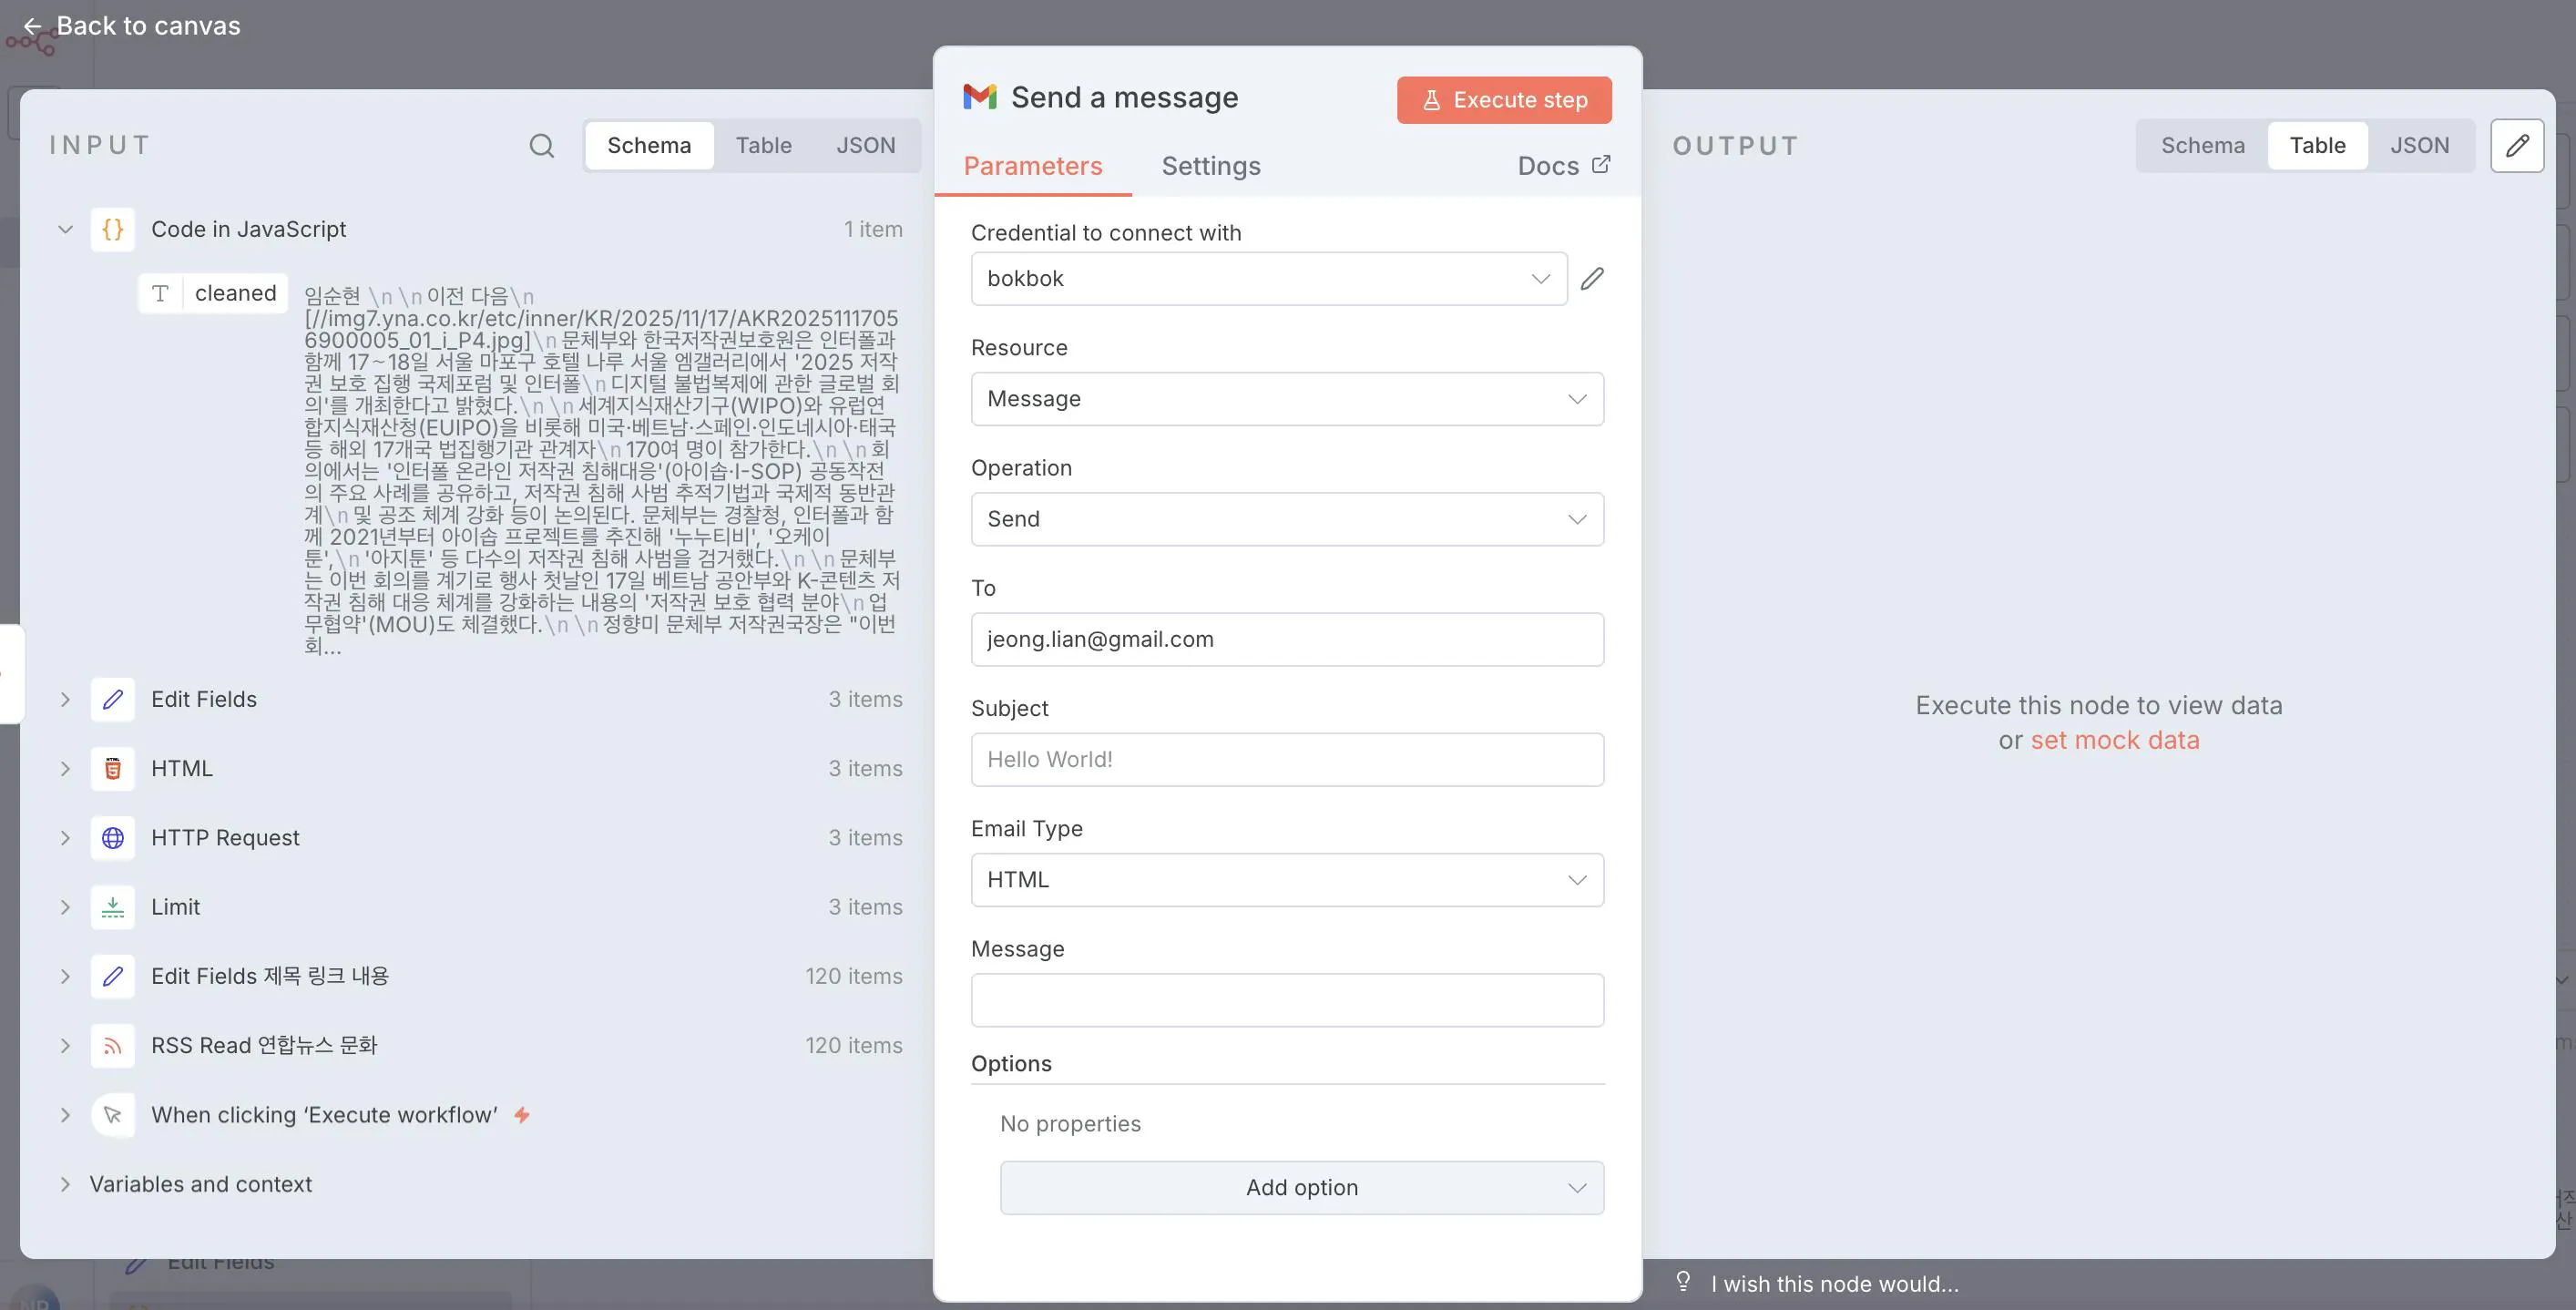The image size is (2576, 1310).
Task: Switch input view to JSON
Action: click(x=865, y=146)
